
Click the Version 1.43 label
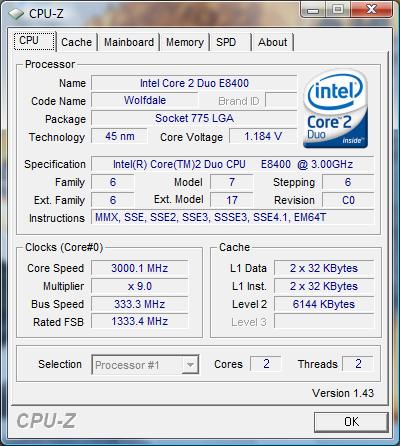click(343, 393)
